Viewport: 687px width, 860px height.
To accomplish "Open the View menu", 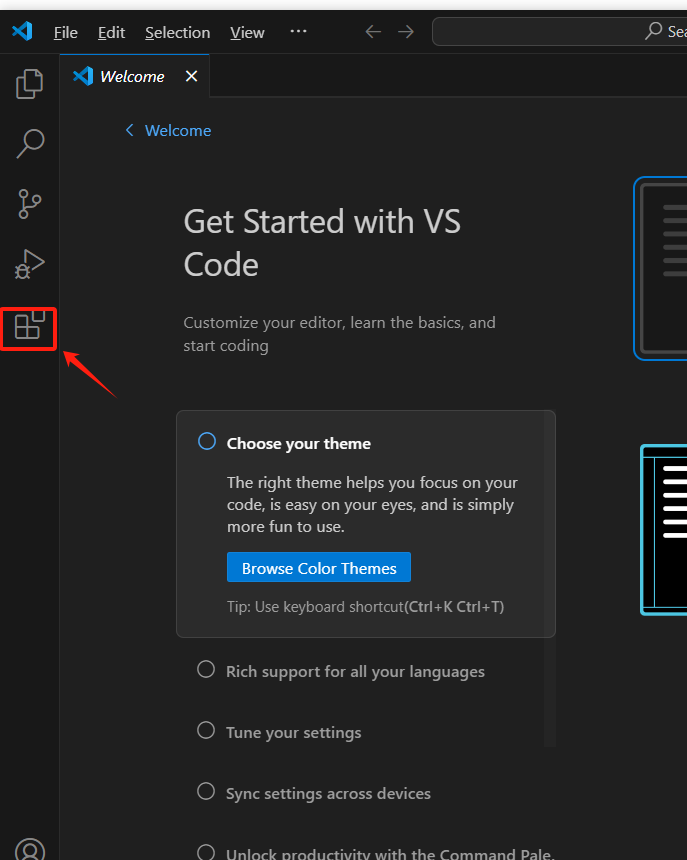I will point(247,33).
